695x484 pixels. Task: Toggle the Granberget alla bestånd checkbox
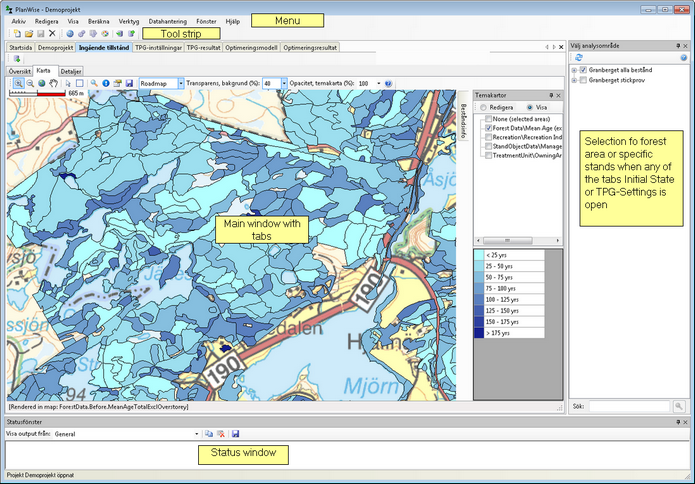point(583,70)
